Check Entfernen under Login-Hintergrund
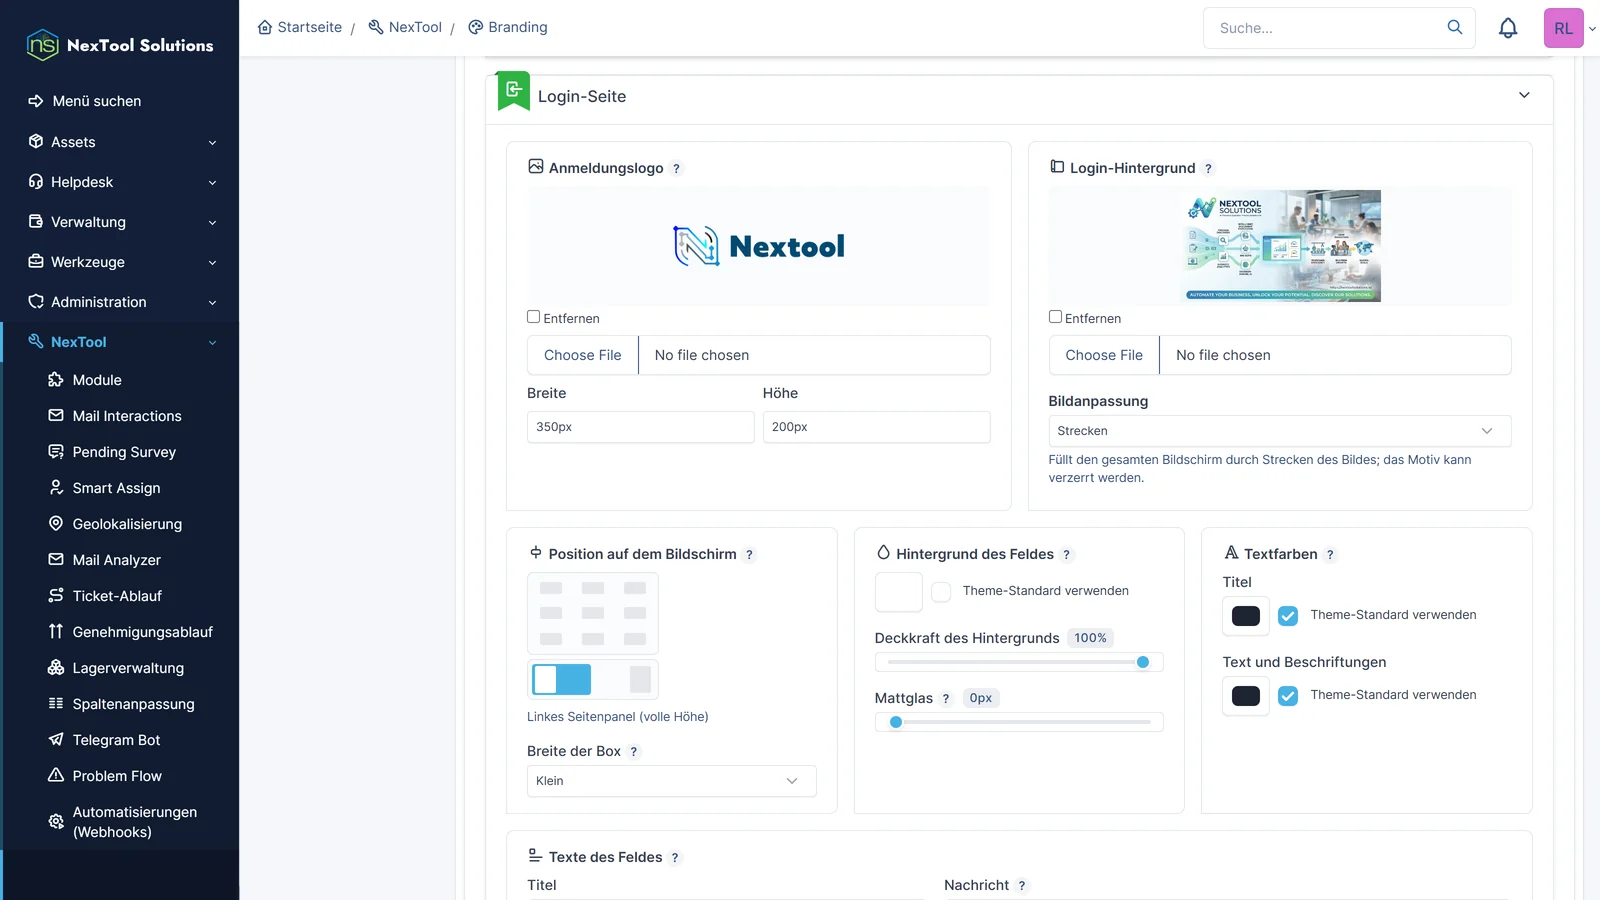This screenshot has height=900, width=1600. click(x=1055, y=317)
